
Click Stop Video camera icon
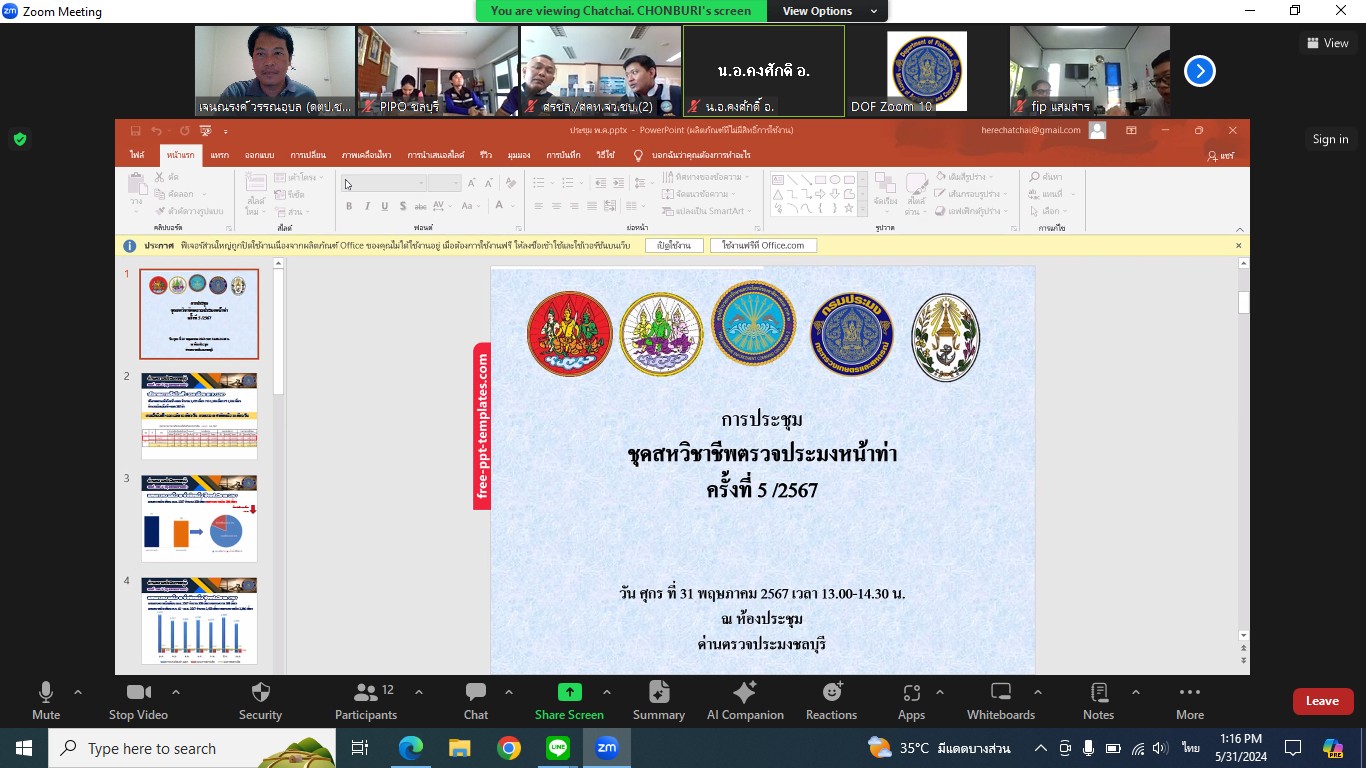[x=138, y=692]
